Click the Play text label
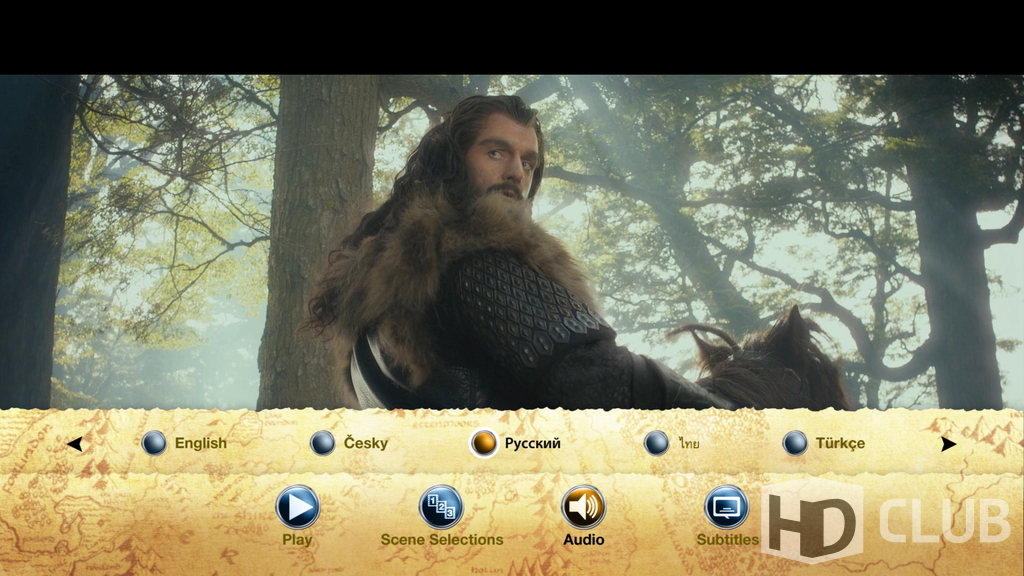The width and height of the screenshot is (1024, 576). (297, 540)
